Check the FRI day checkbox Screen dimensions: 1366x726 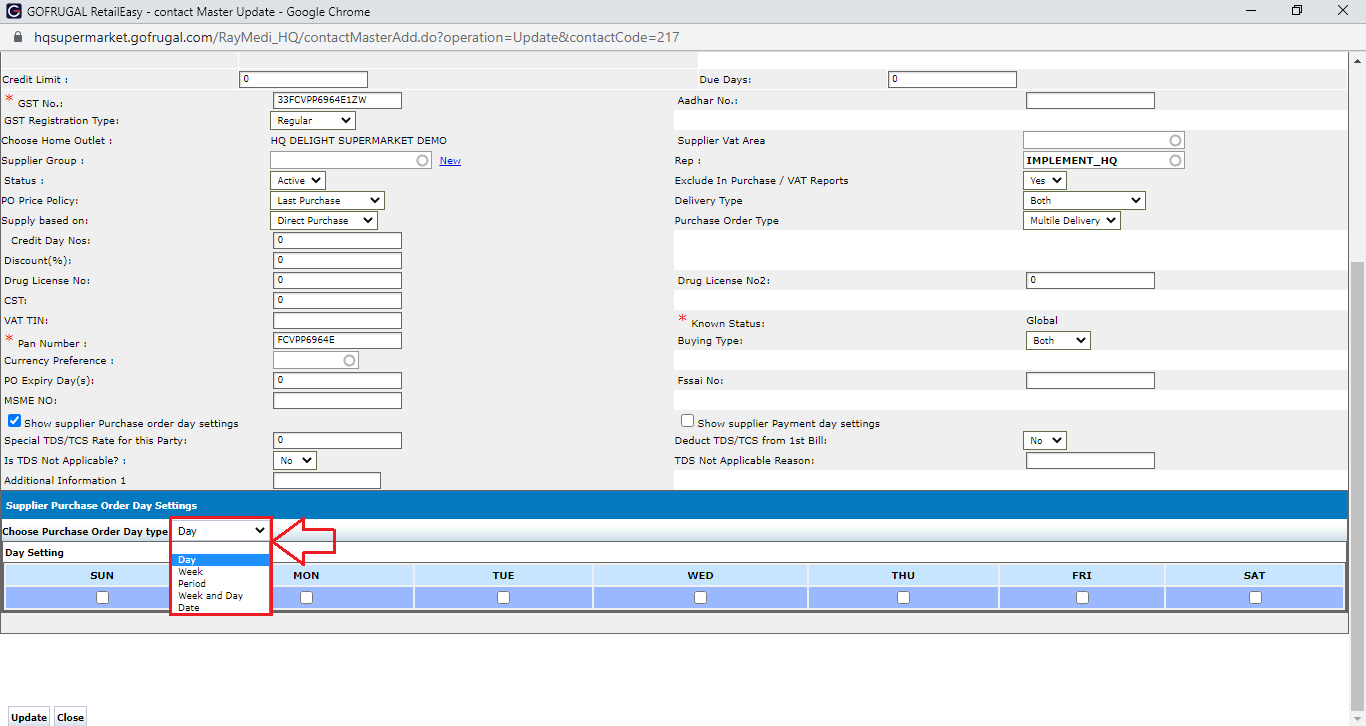click(1082, 597)
